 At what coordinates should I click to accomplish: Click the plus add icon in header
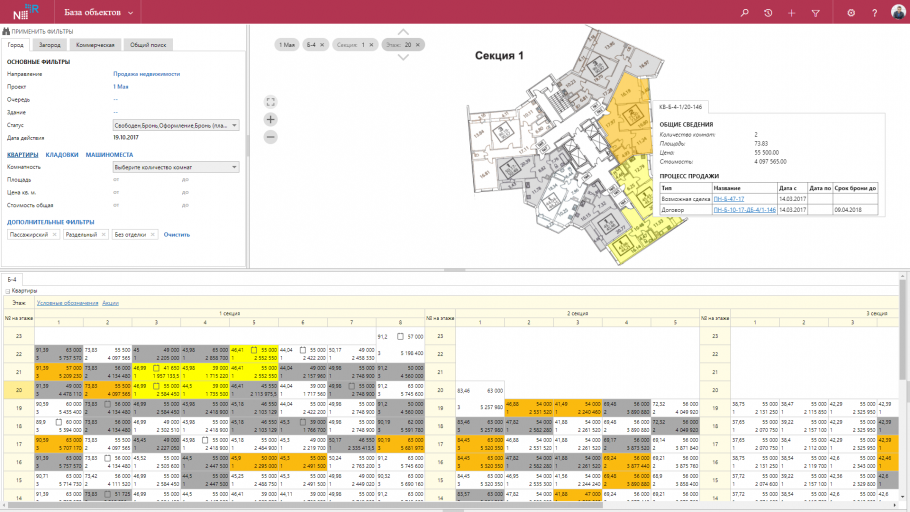pos(791,13)
